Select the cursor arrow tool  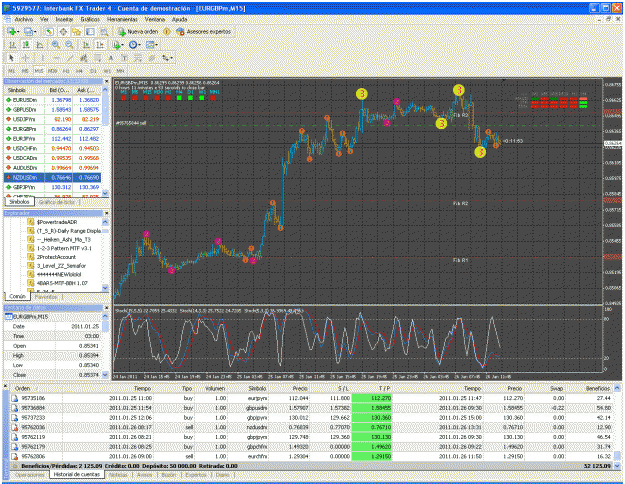click(x=11, y=58)
